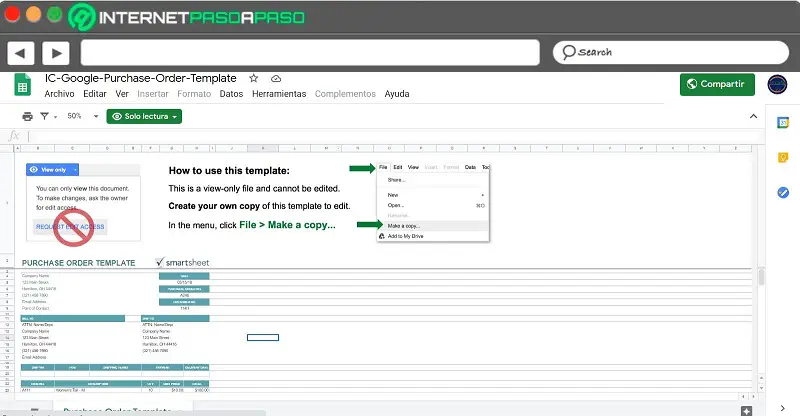Click the Google Sheets logo icon
This screenshot has height=416, width=800.
pyautogui.click(x=22, y=85)
